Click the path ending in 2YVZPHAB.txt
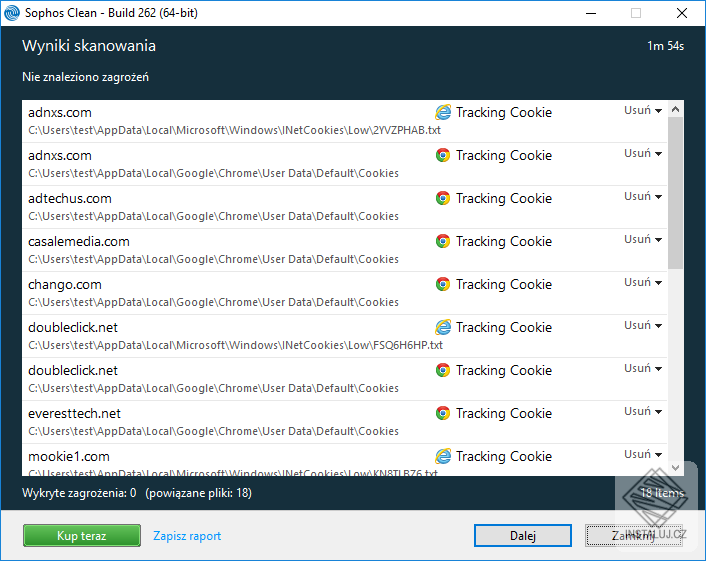This screenshot has height=561, width=706. (235, 130)
